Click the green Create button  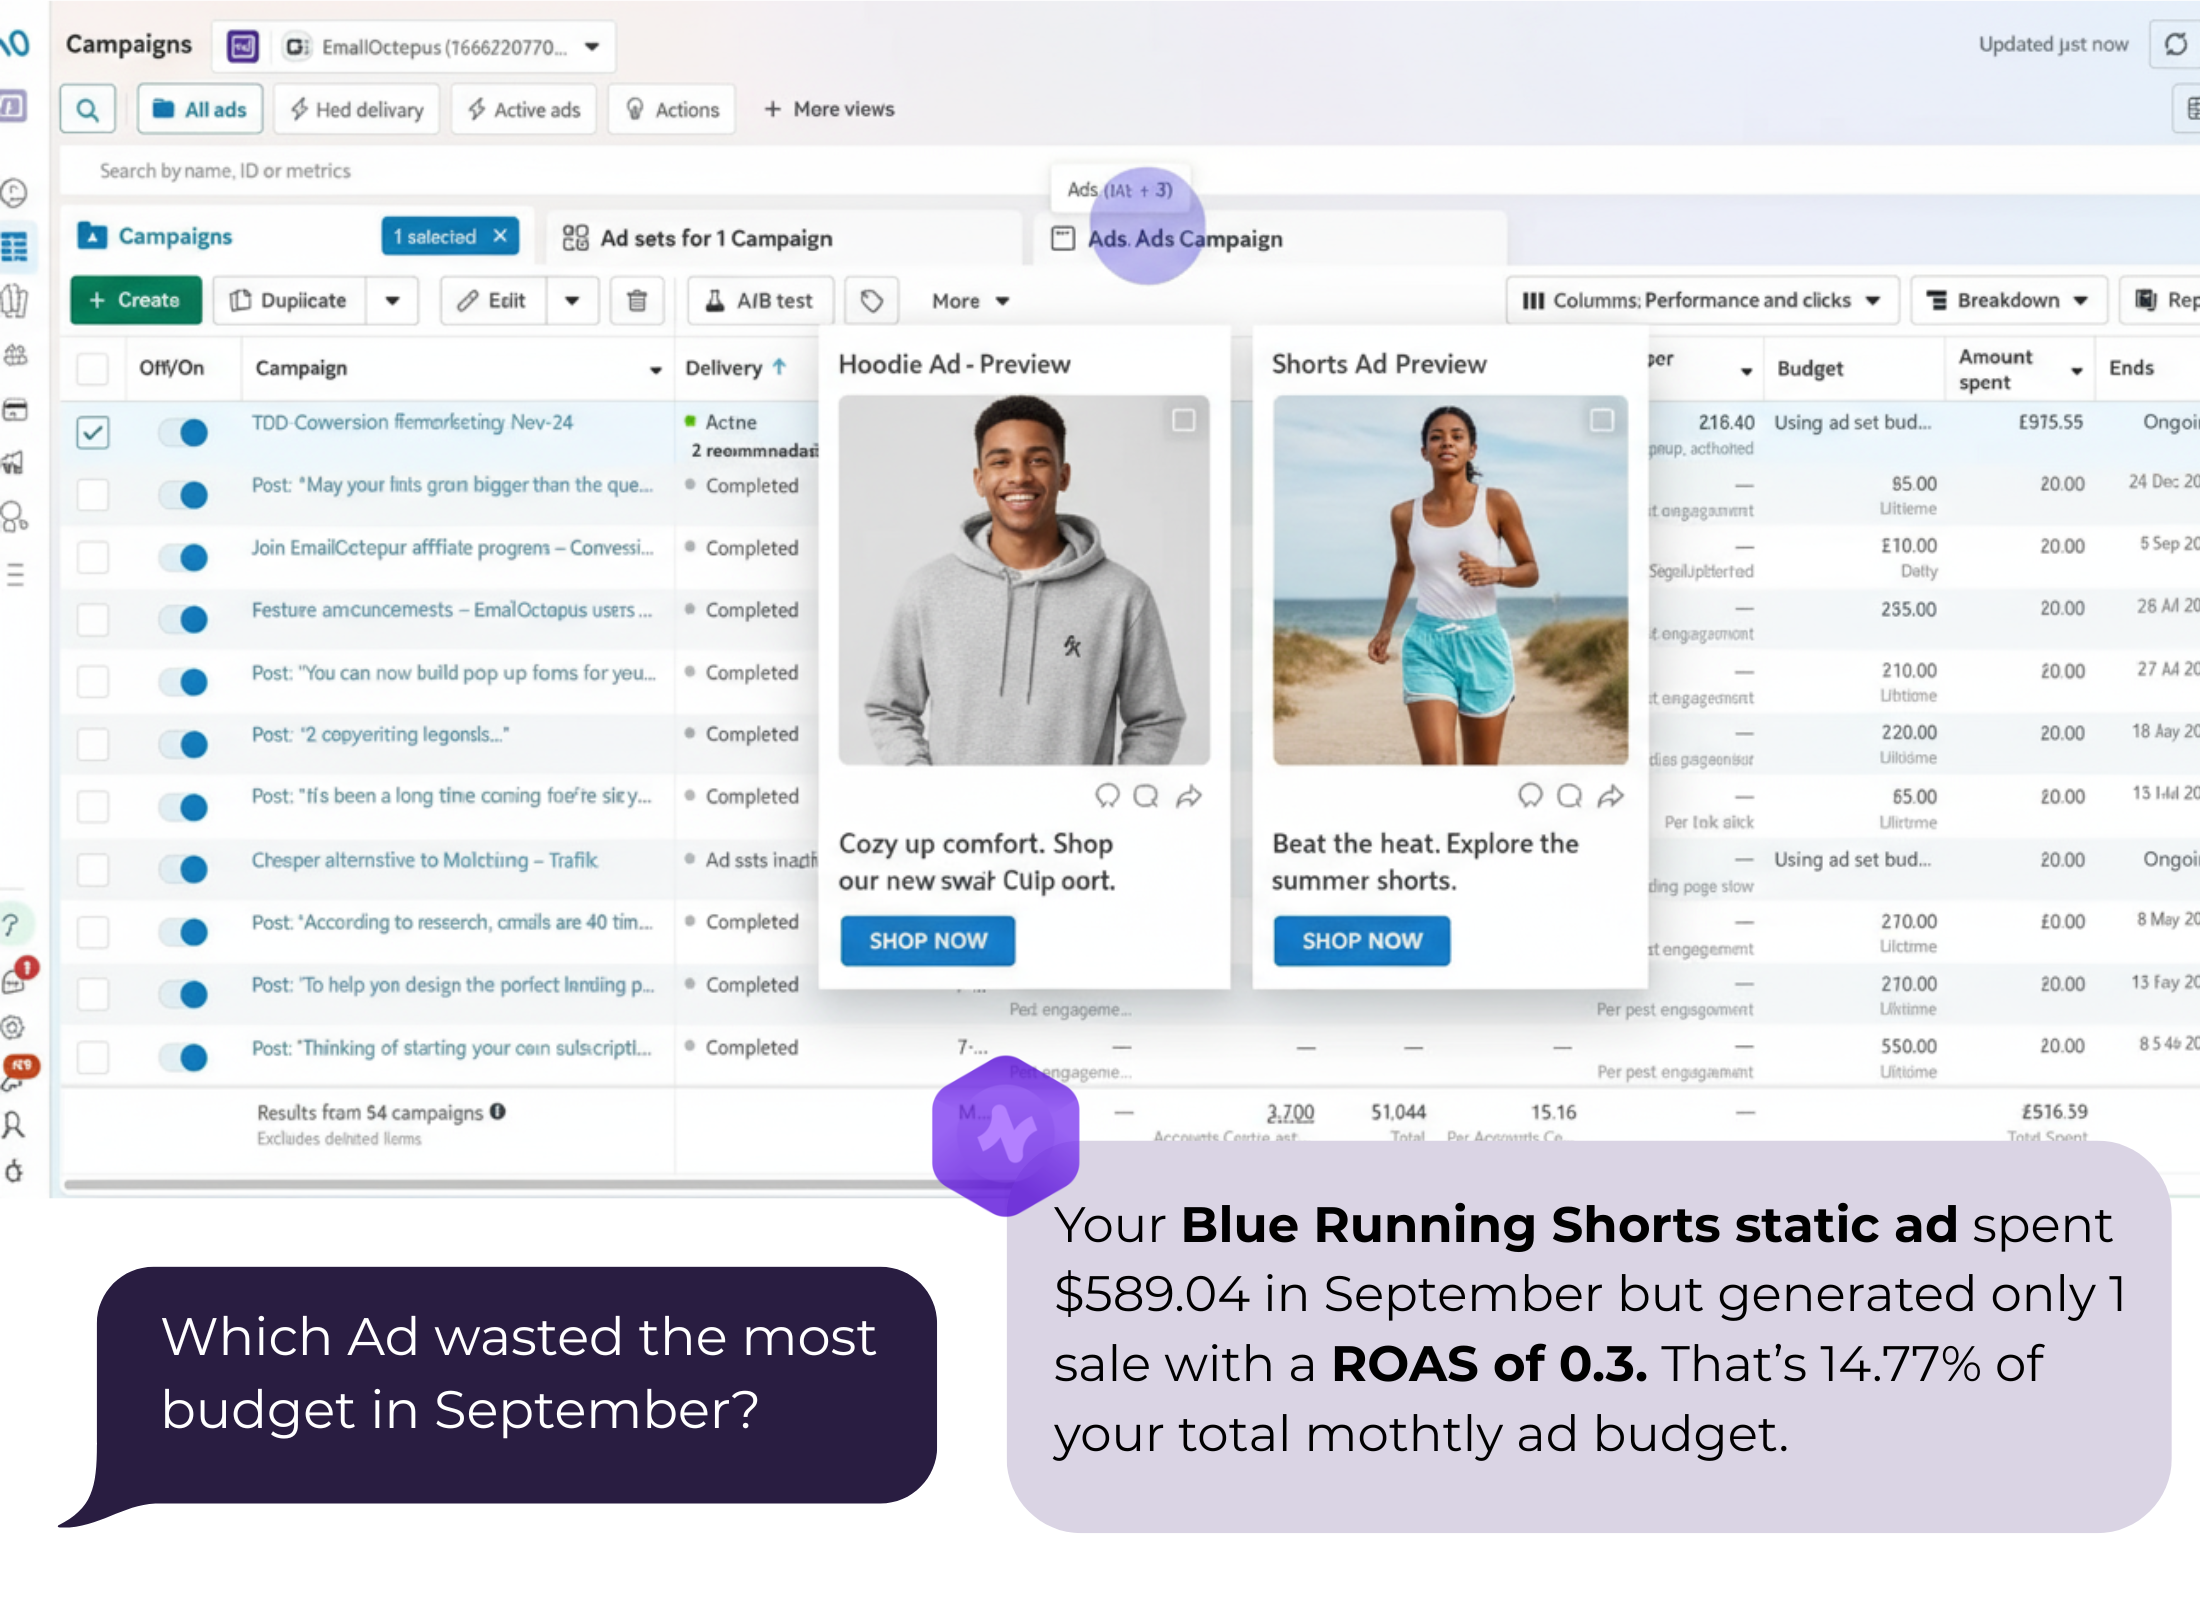(135, 300)
